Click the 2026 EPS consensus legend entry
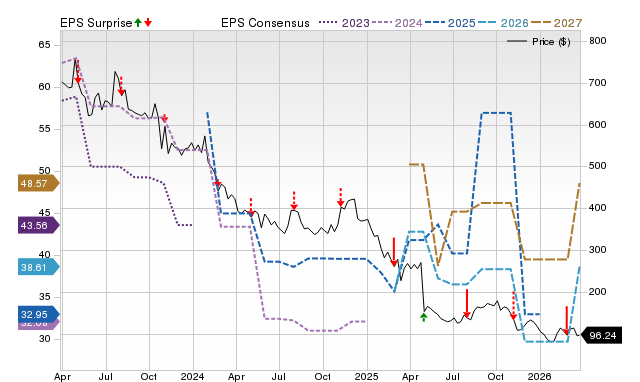Viewport: 640px width, 382px height. [503, 23]
